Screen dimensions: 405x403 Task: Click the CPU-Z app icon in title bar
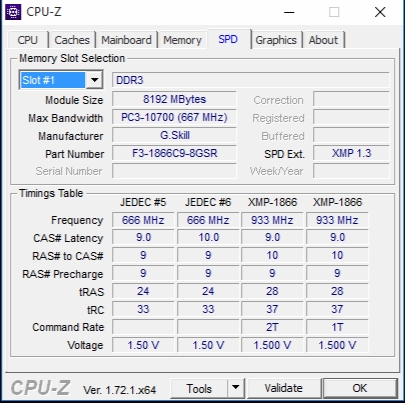point(13,12)
